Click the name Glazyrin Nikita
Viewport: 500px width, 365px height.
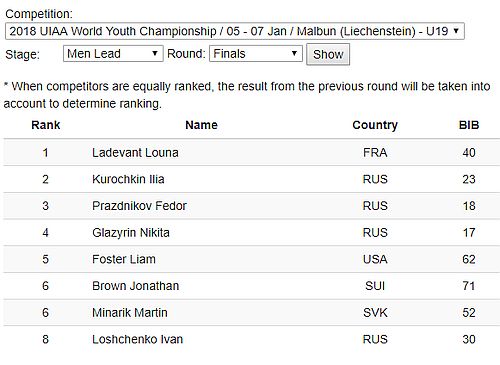tap(131, 233)
